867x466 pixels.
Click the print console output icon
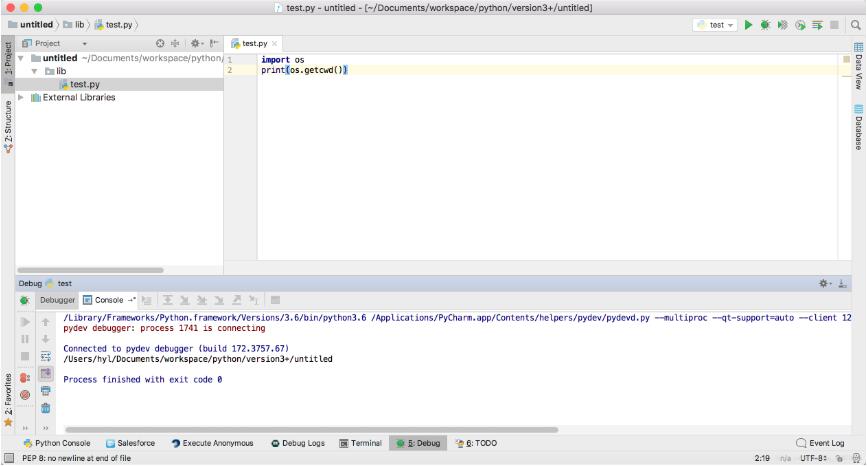(x=46, y=390)
